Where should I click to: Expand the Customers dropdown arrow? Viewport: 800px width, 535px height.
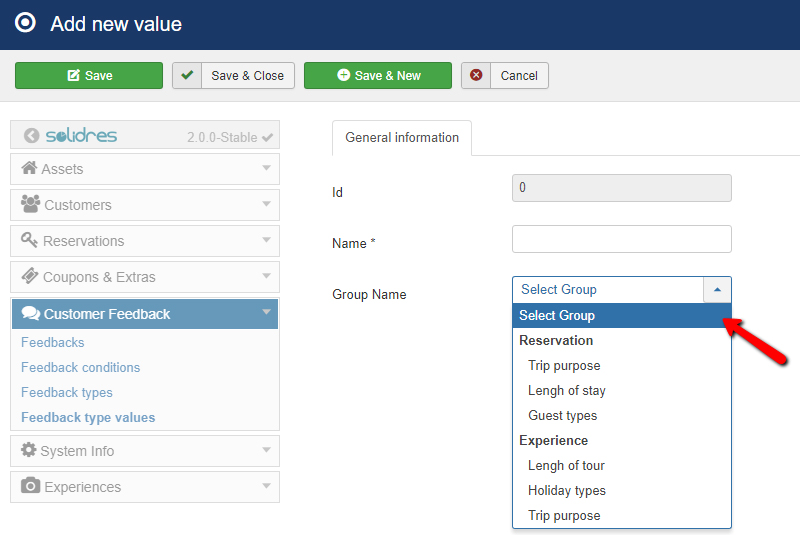pos(266,204)
